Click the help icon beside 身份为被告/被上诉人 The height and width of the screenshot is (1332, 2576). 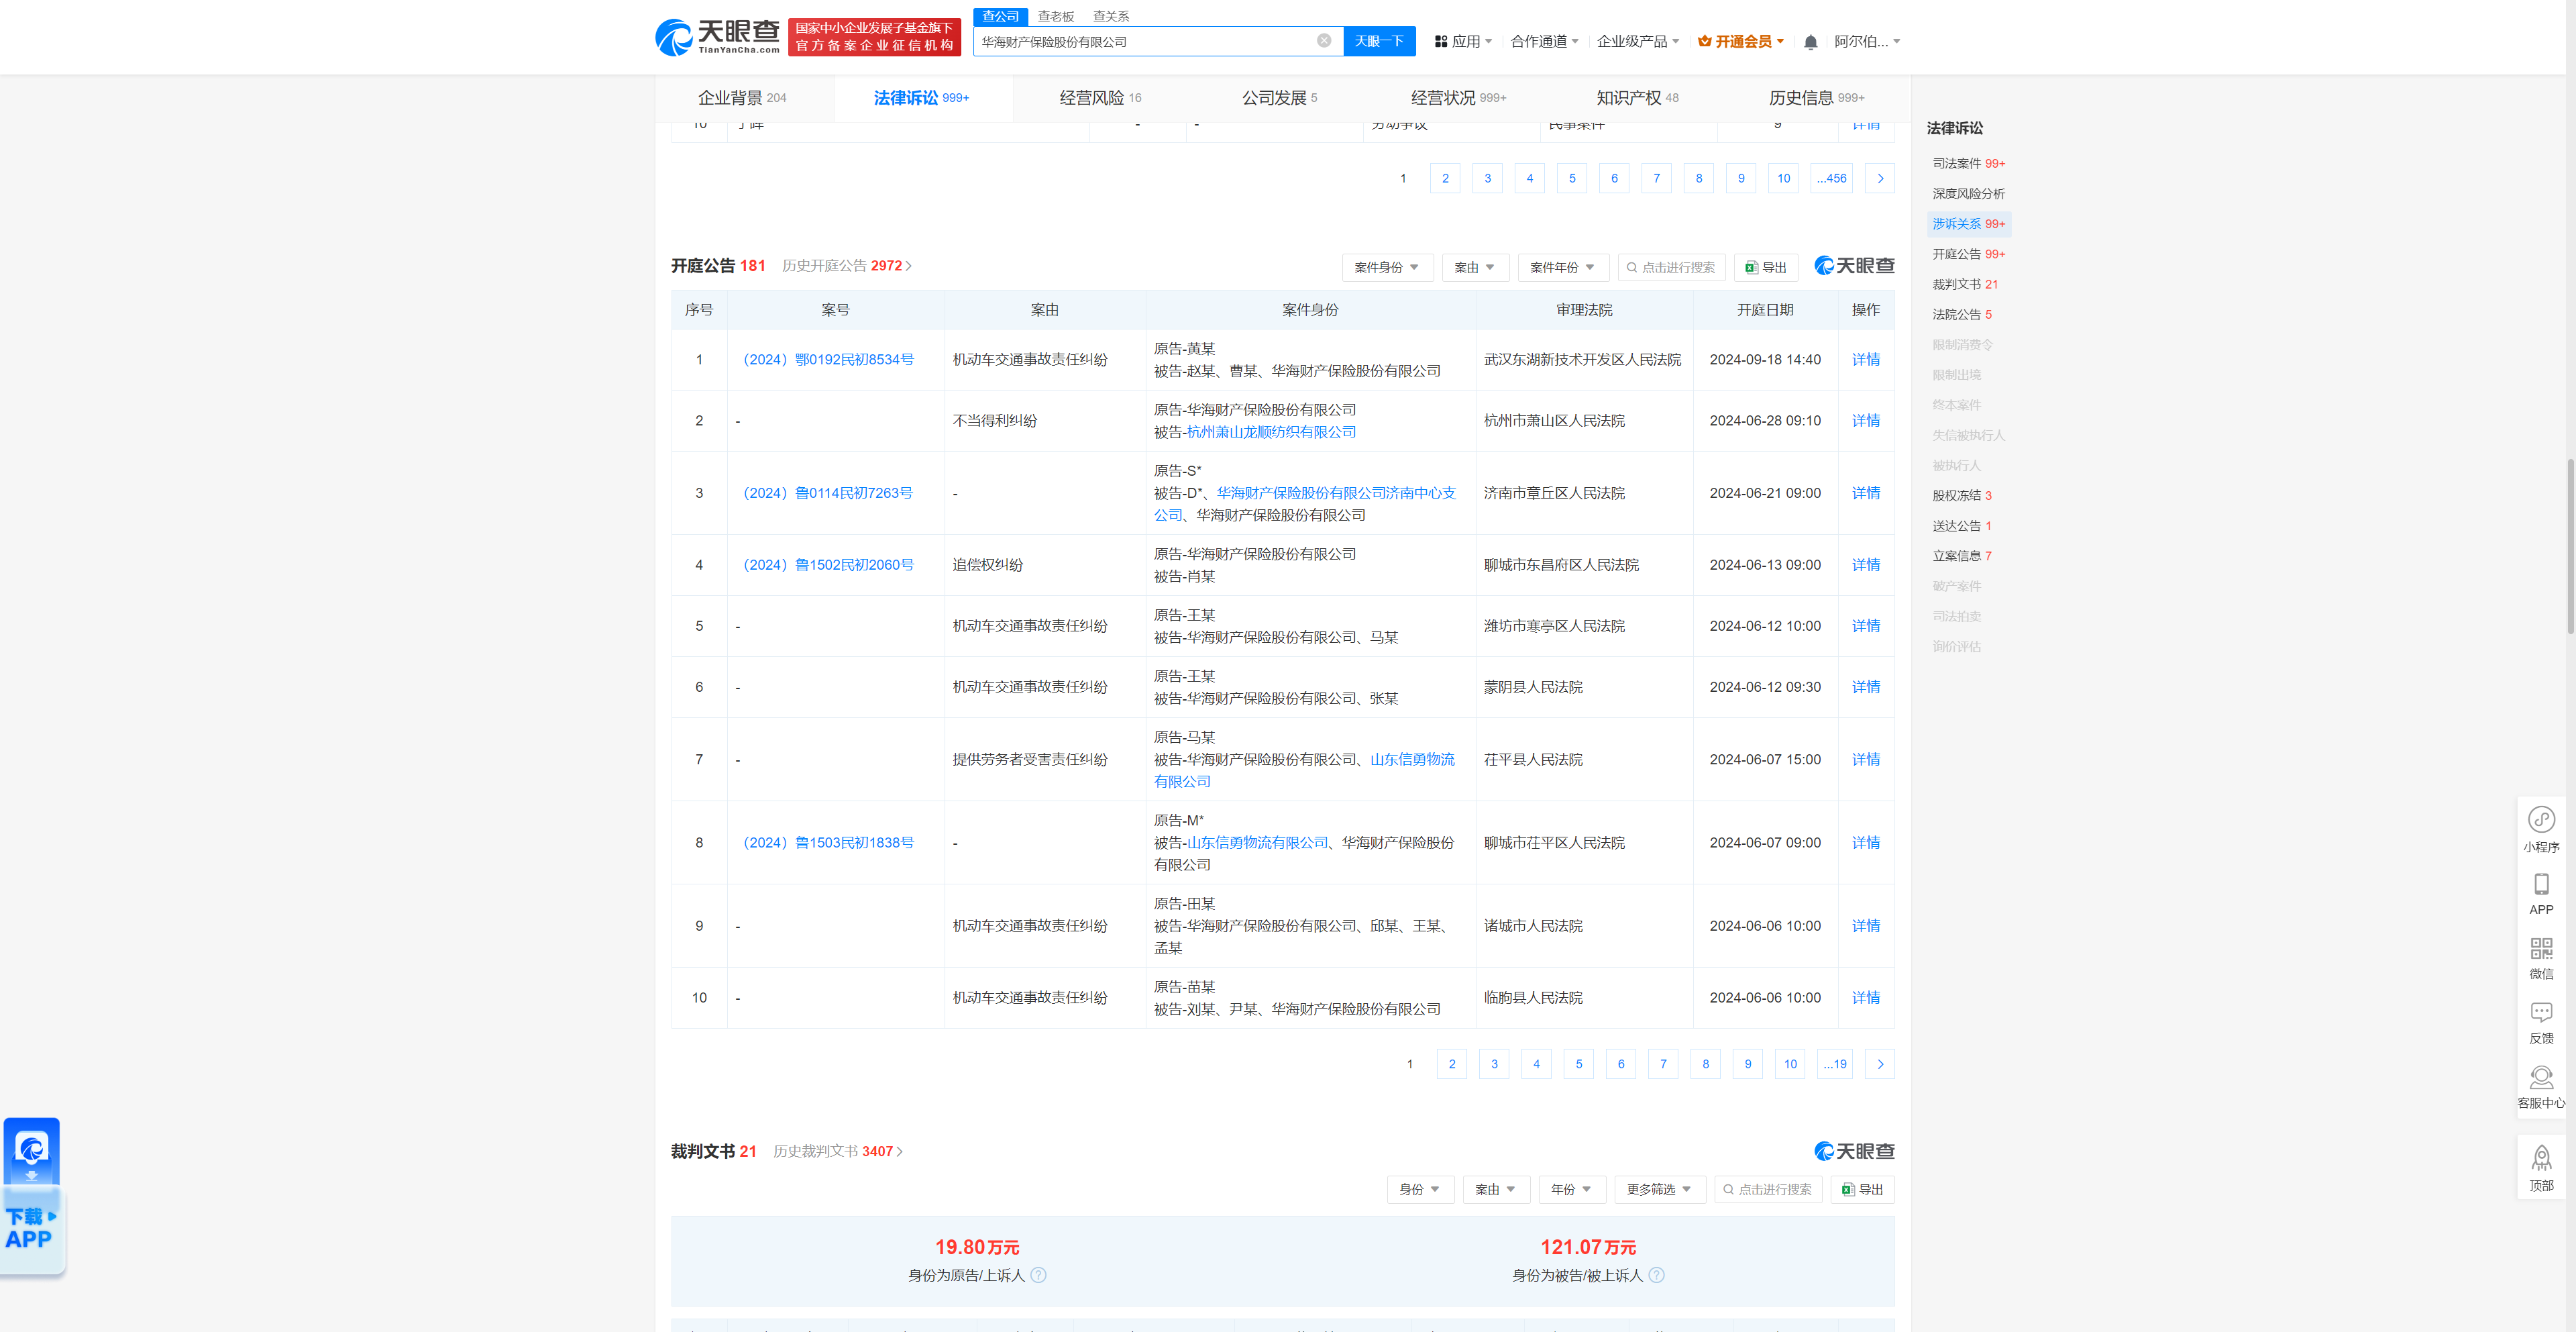click(1656, 1275)
